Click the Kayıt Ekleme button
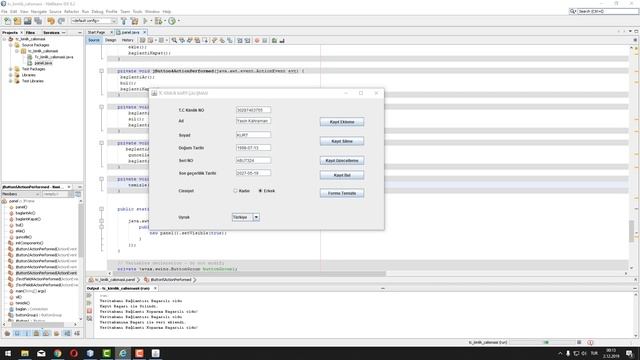Viewport: 640px width, 360px height. coord(342,122)
